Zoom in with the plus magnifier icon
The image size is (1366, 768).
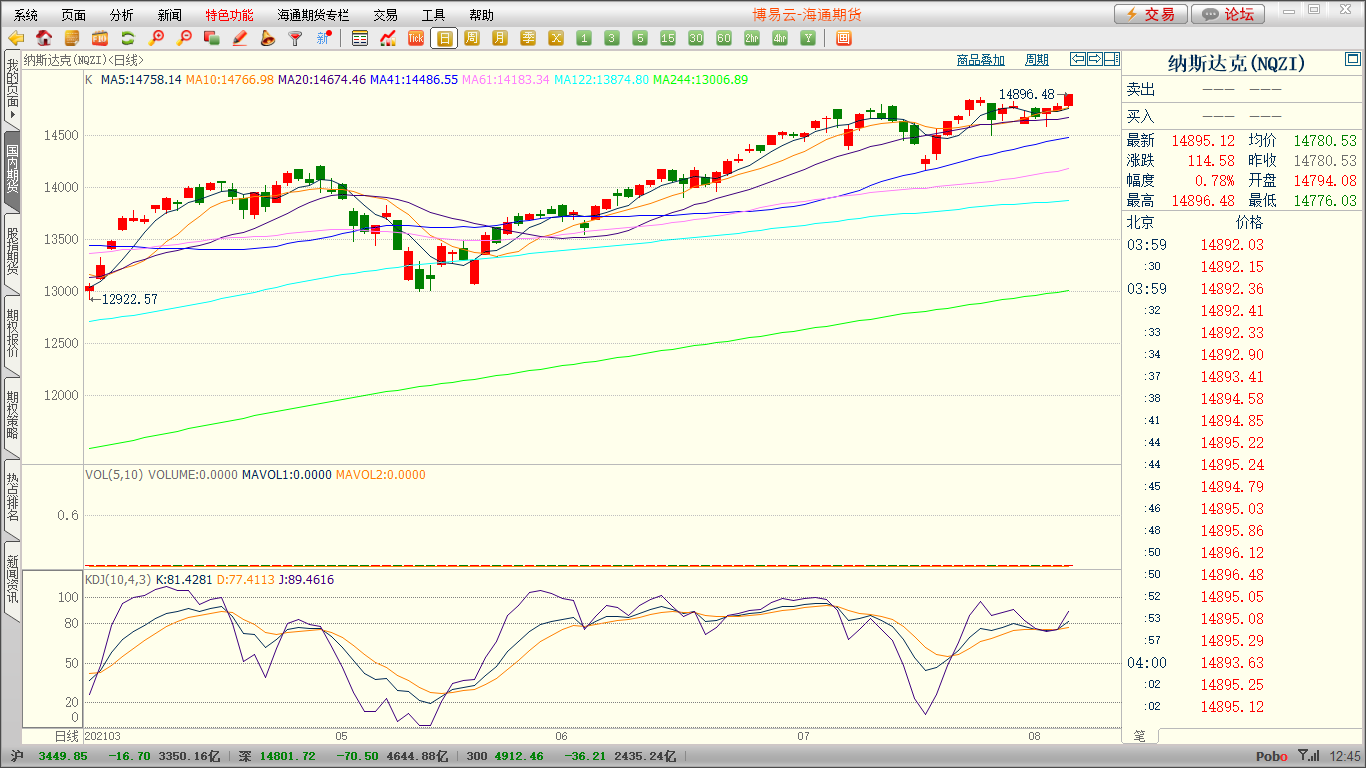[x=156, y=38]
